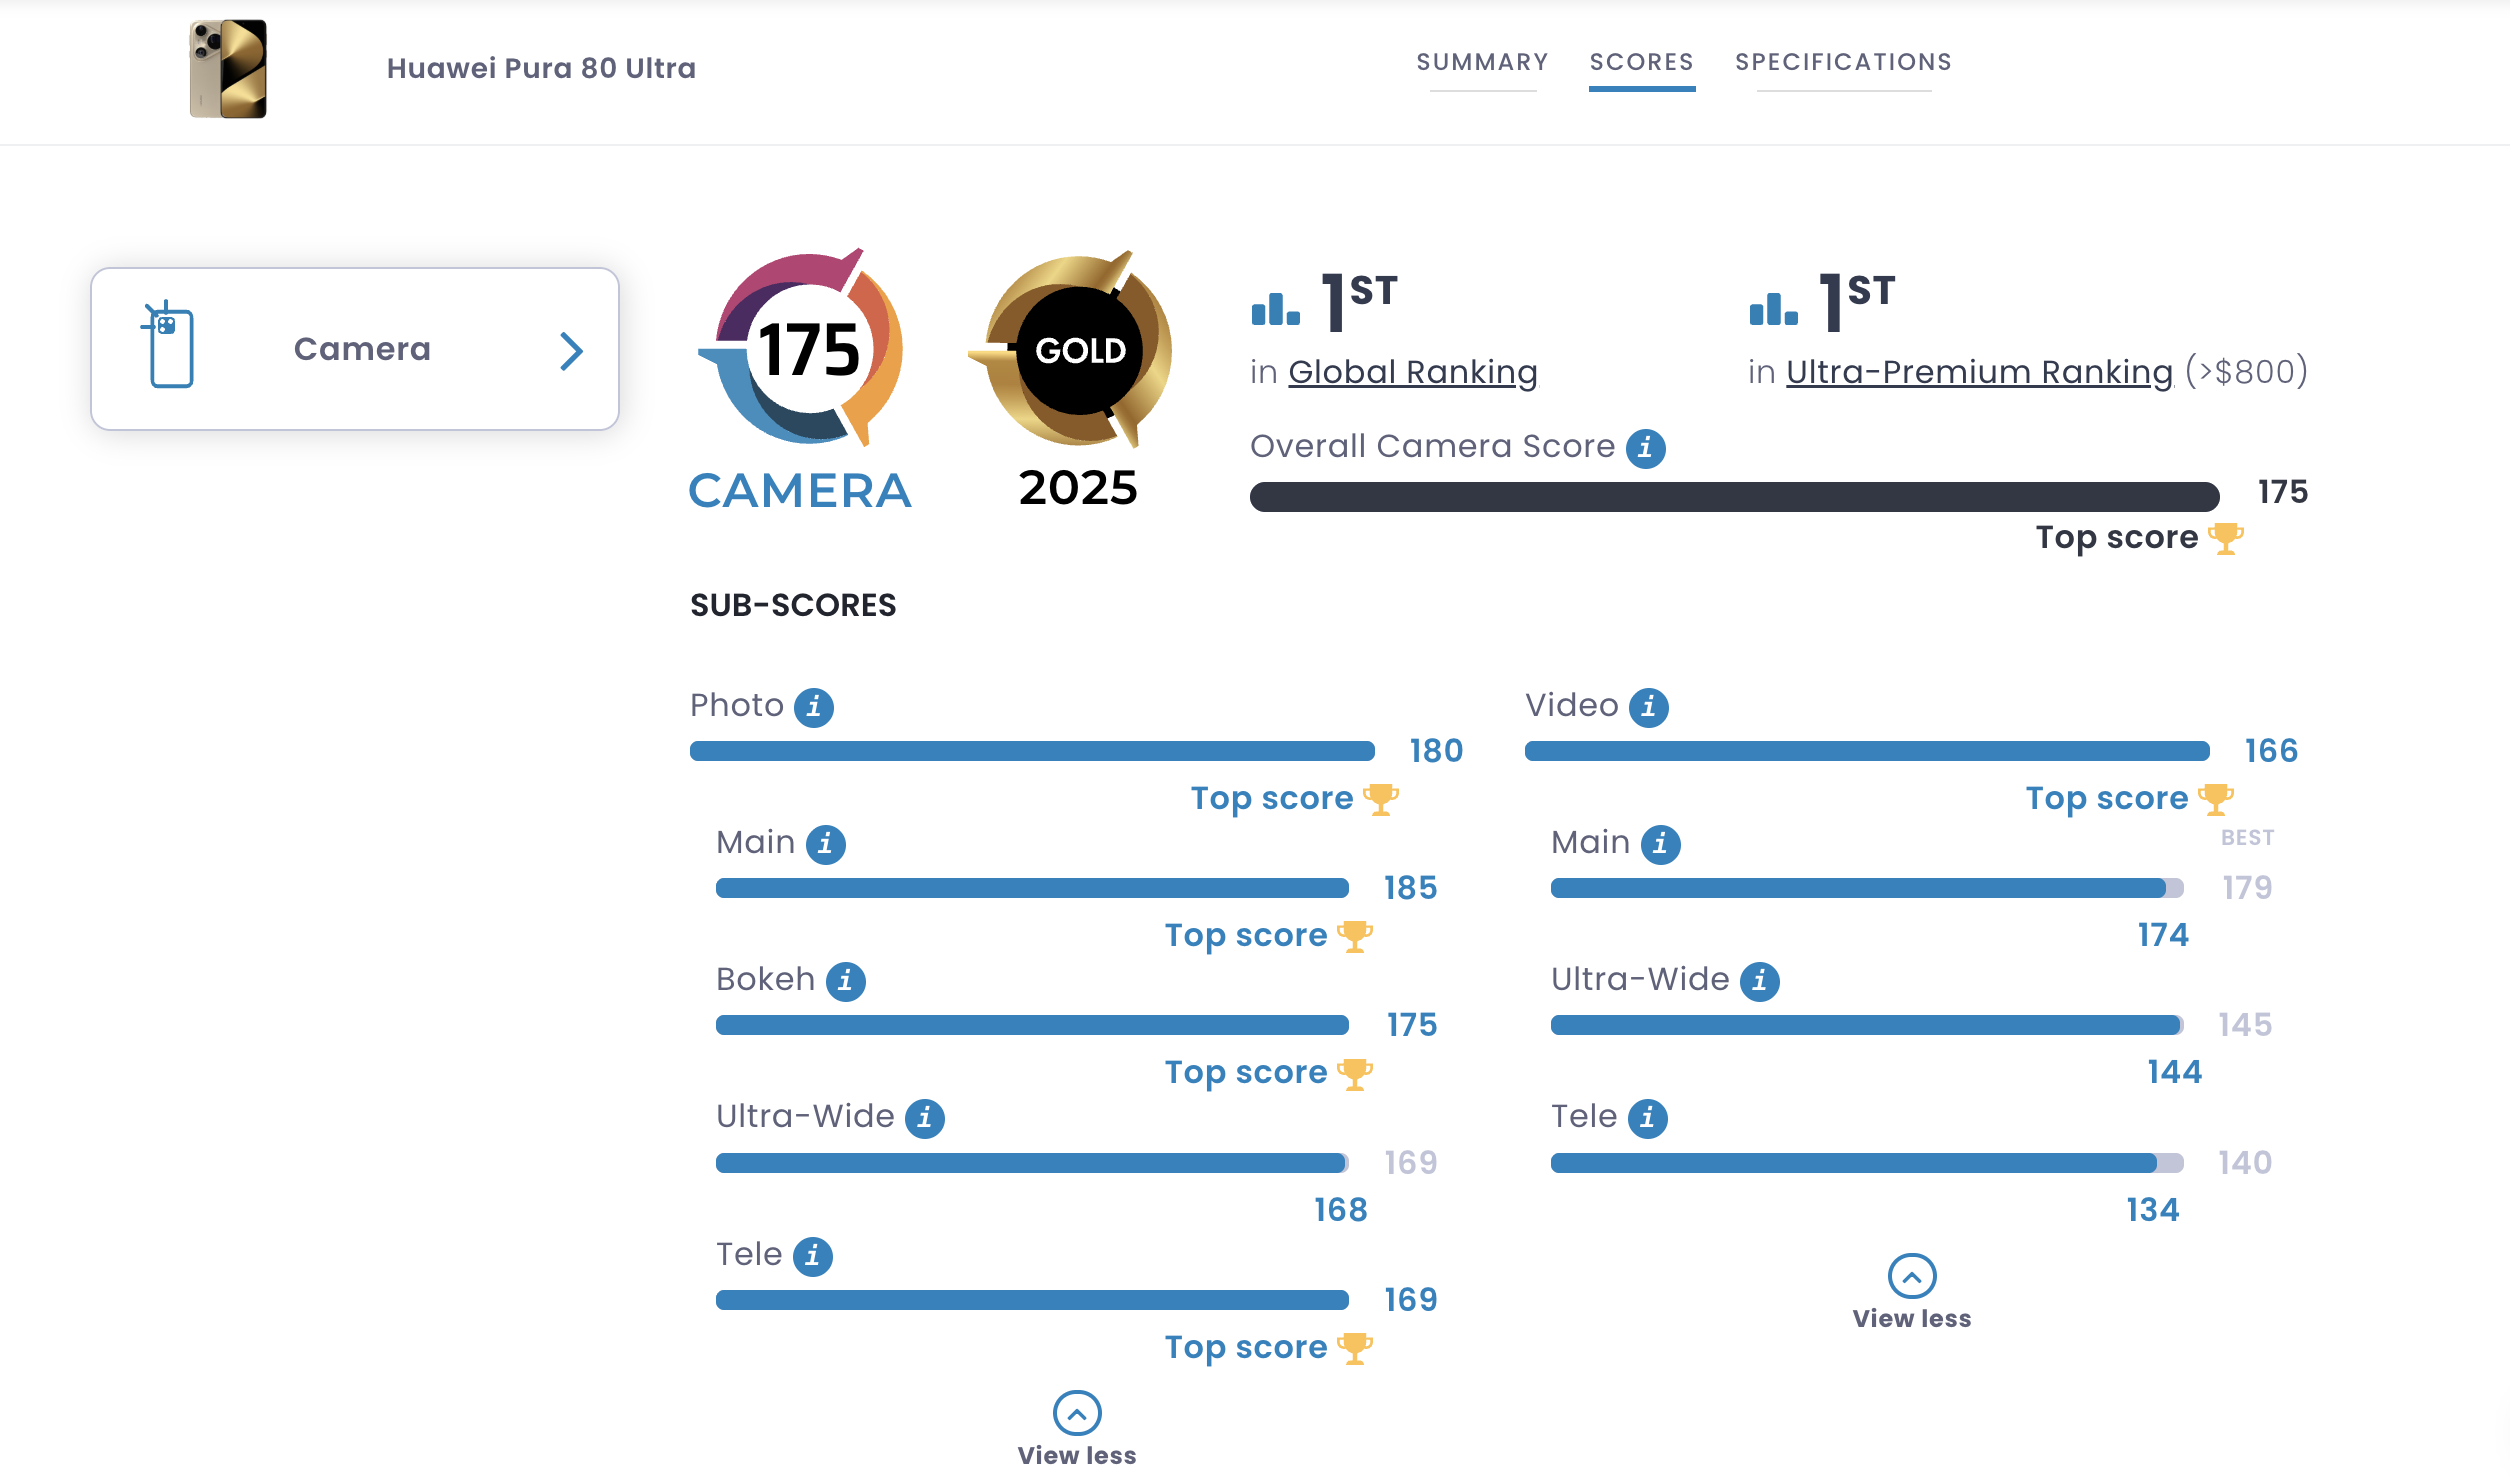The width and height of the screenshot is (2510, 1478).
Task: Click info icon next to Overall Camera Score
Action: point(1645,448)
